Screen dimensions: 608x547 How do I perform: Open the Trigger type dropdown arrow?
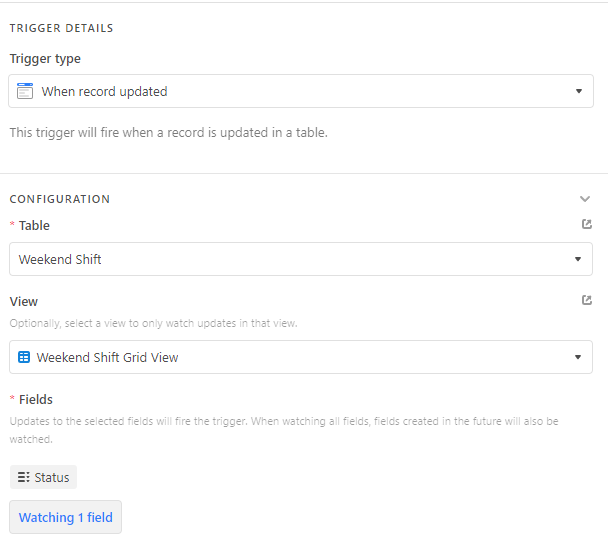pyautogui.click(x=579, y=91)
